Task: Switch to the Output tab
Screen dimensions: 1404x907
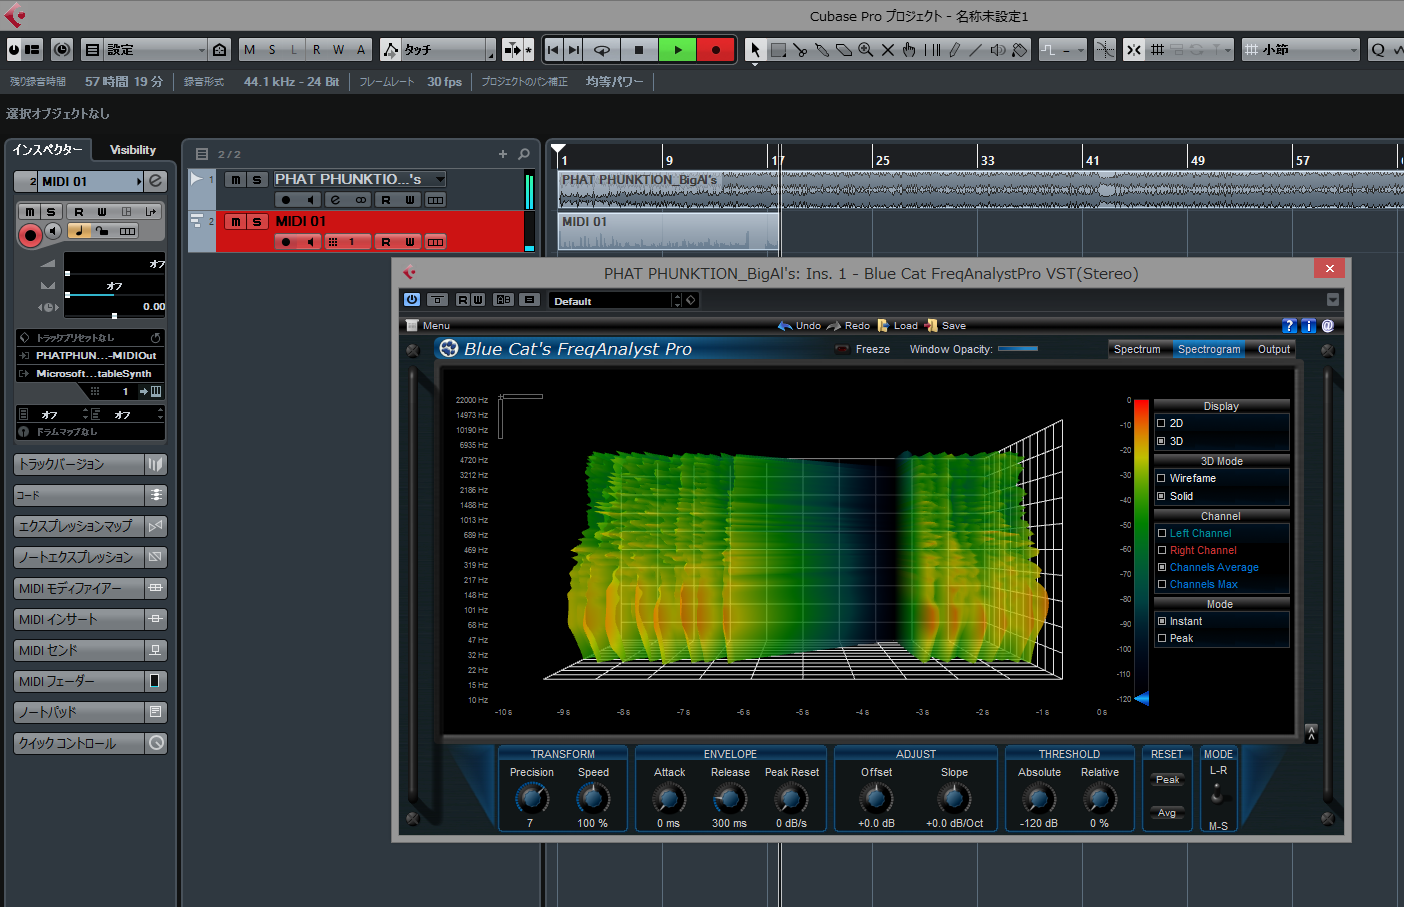Action: pos(1273,349)
